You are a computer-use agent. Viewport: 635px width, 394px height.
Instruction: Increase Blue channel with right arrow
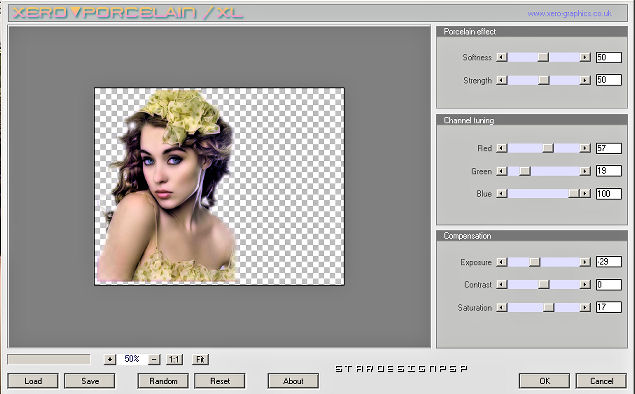[x=585, y=194]
